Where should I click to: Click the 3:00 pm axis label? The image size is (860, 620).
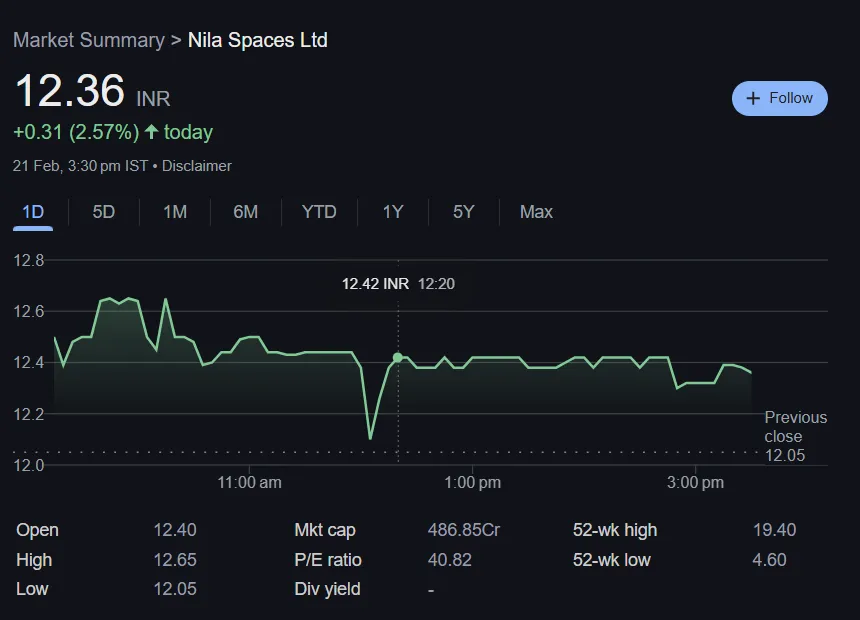(695, 482)
